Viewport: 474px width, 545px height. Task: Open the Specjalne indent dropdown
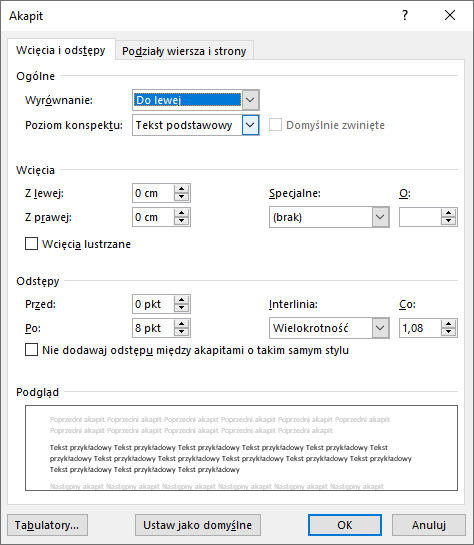[380, 217]
